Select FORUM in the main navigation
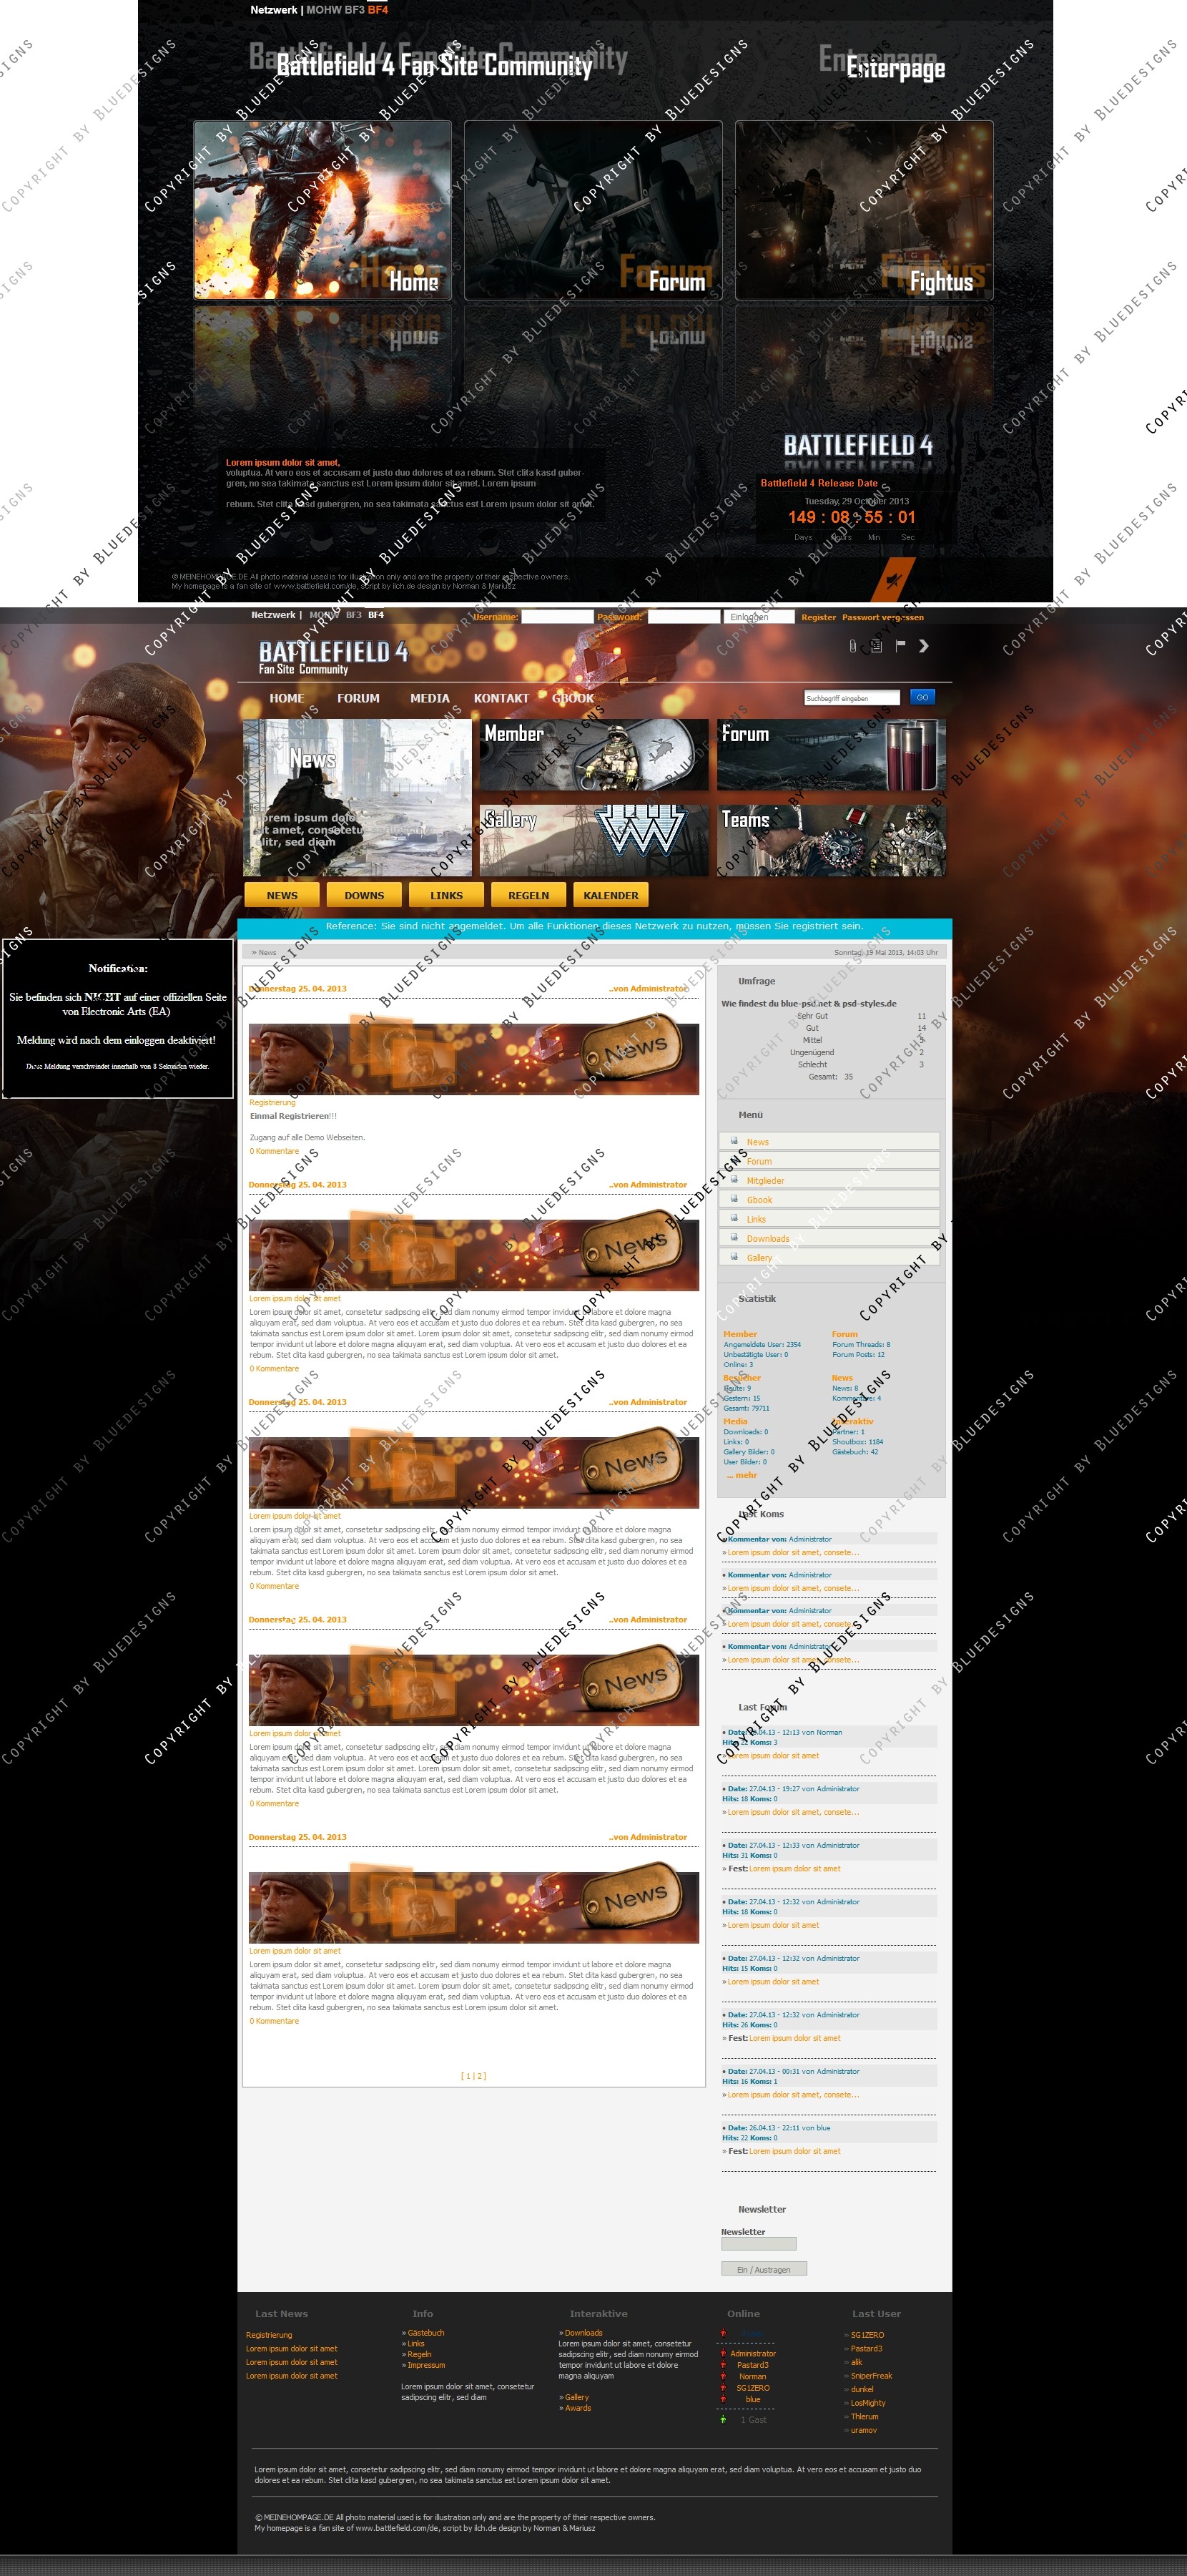 [358, 698]
